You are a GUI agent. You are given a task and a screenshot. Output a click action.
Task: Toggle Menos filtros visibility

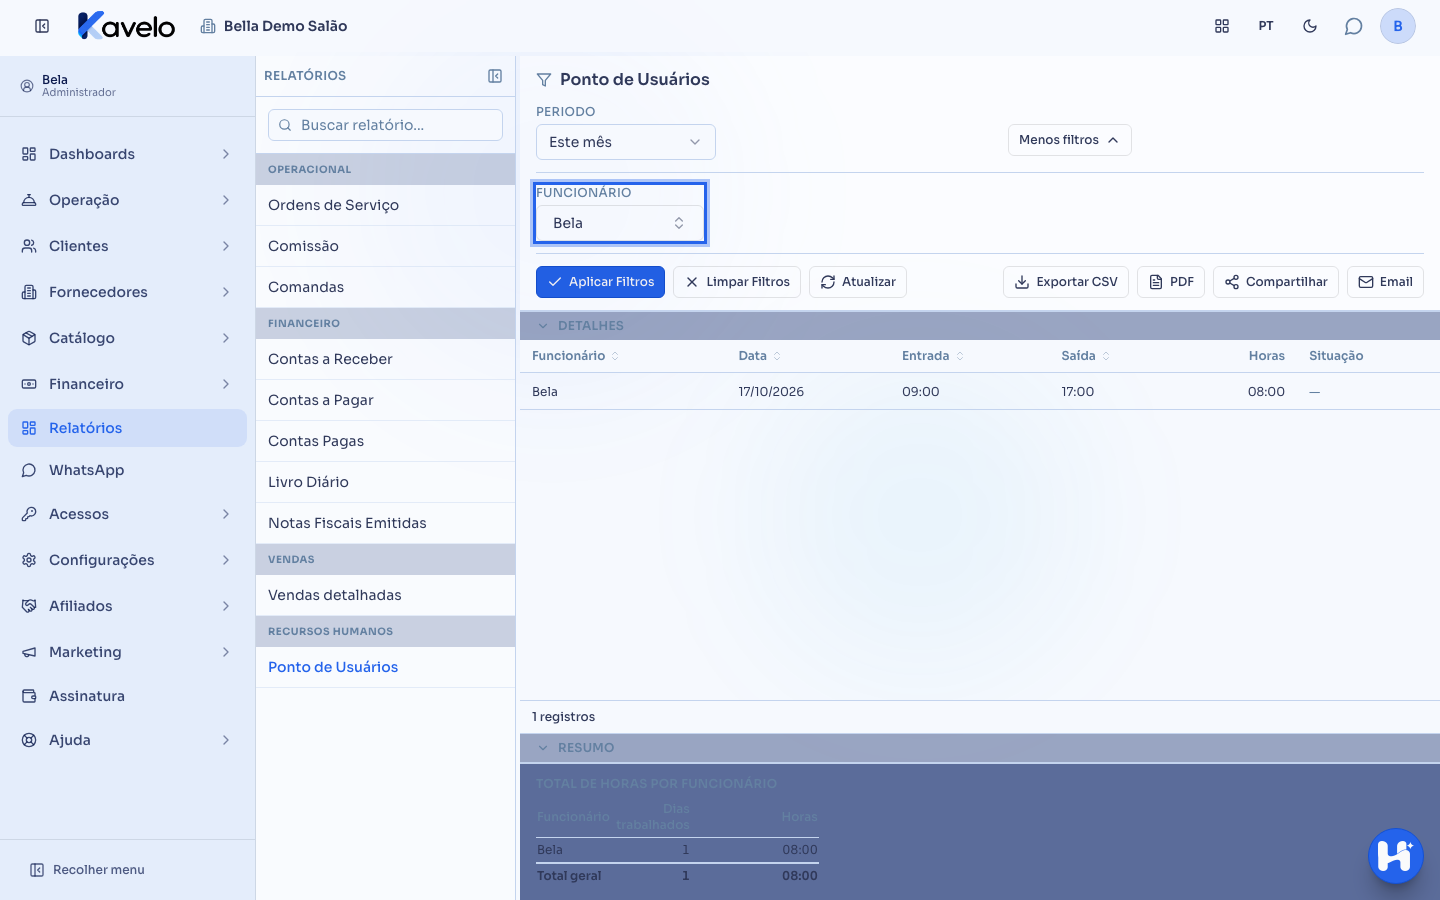(1069, 140)
